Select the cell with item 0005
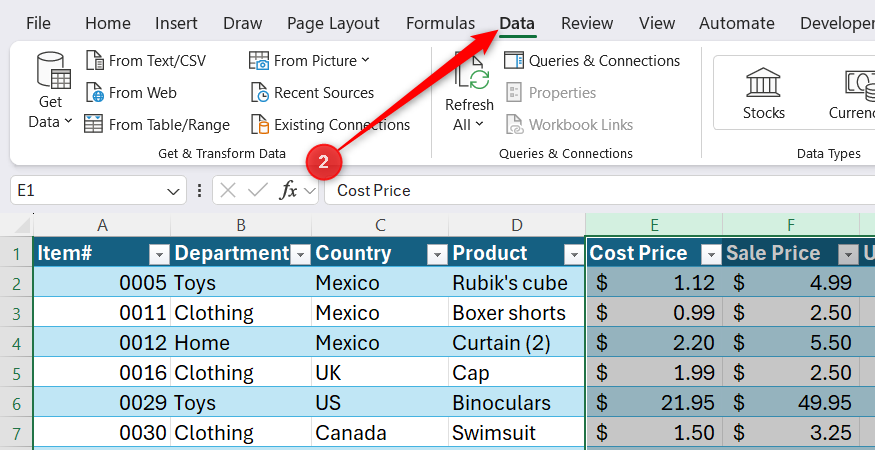The image size is (875, 450). tap(102, 283)
